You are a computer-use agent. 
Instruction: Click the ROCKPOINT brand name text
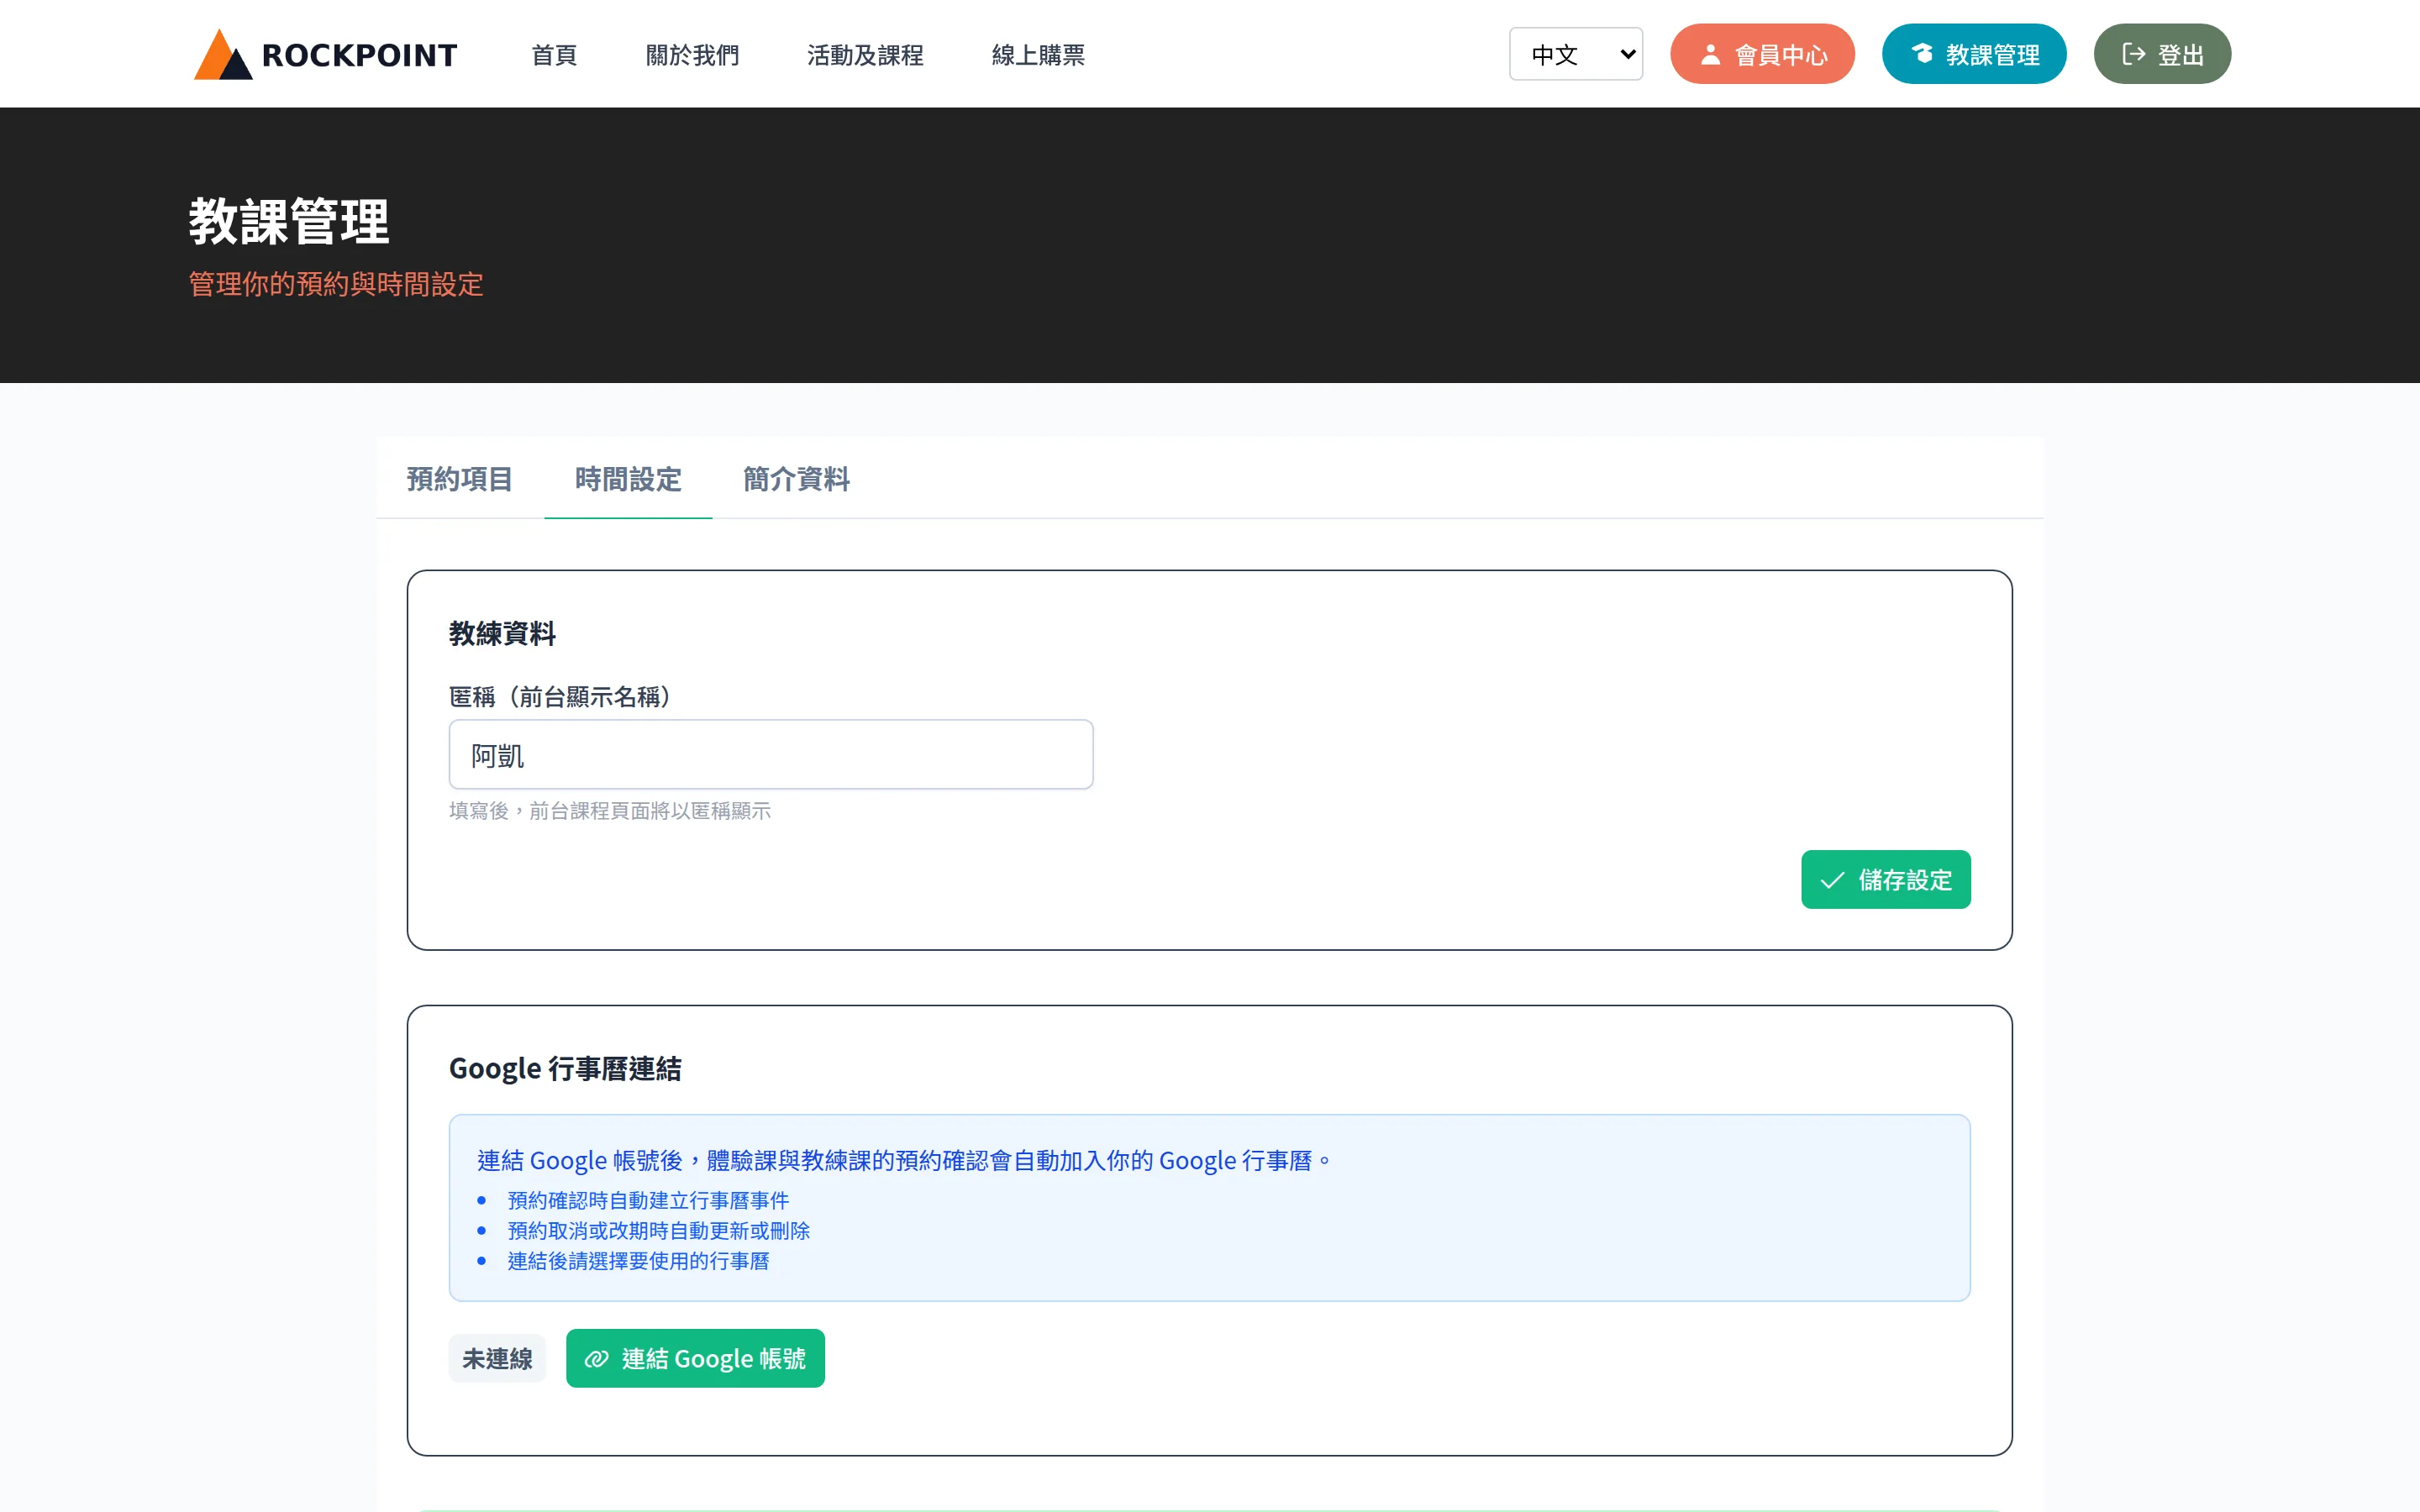pos(359,55)
